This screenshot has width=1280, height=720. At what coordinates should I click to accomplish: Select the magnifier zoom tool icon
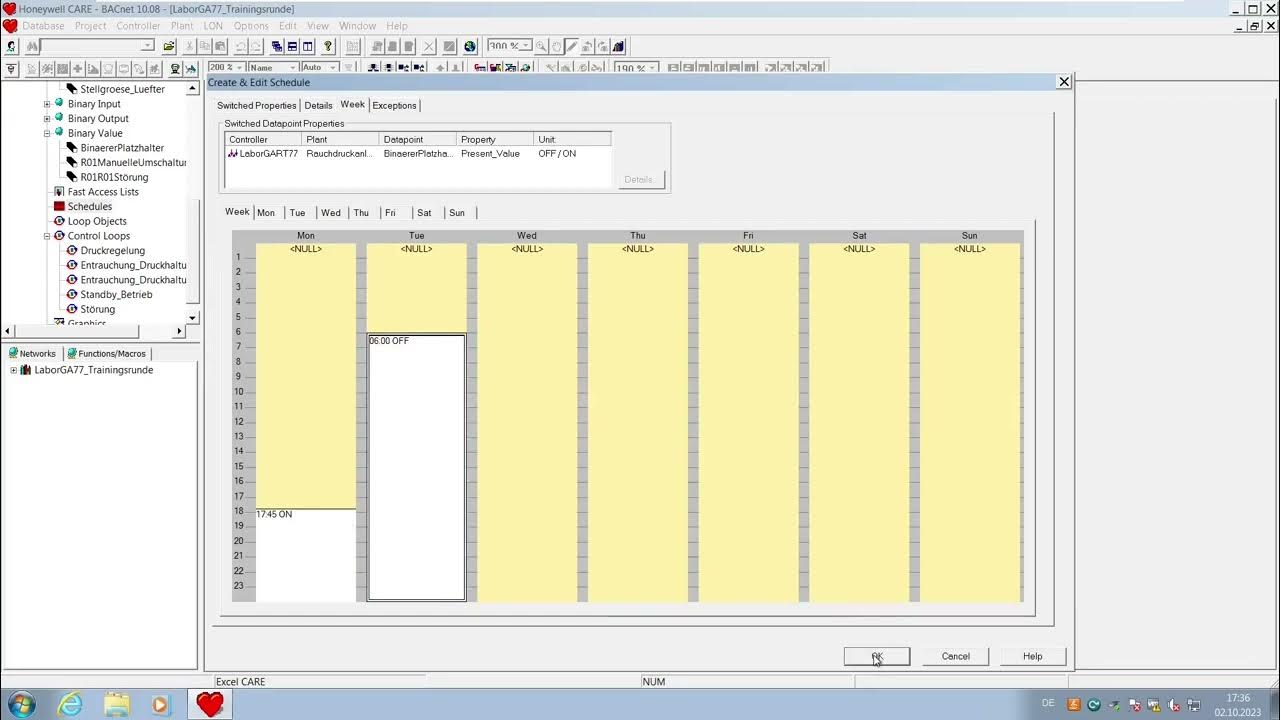coord(541,46)
